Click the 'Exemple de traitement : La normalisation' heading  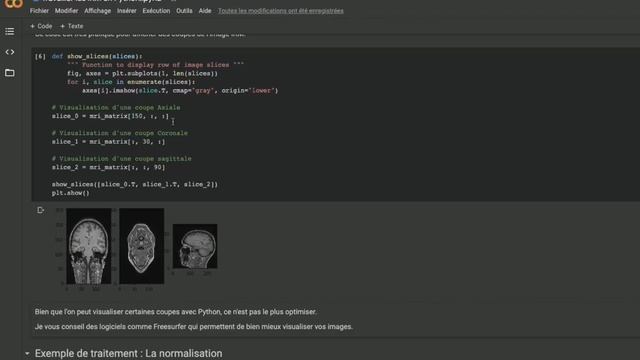click(x=129, y=353)
